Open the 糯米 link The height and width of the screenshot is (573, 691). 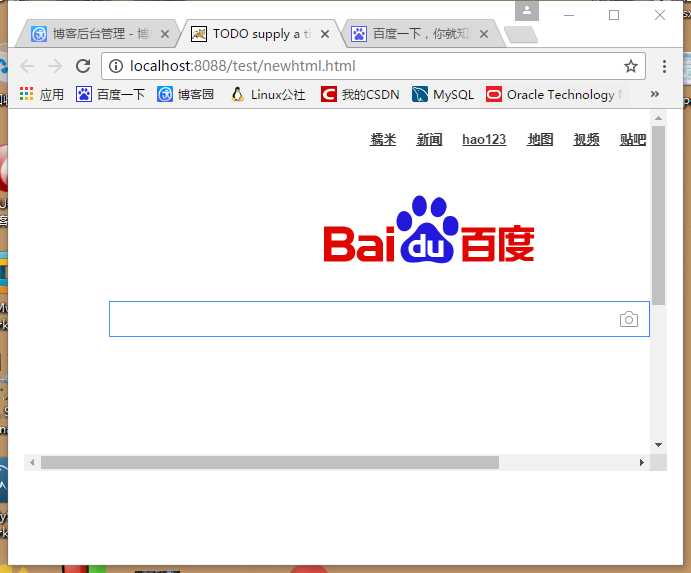click(x=383, y=139)
